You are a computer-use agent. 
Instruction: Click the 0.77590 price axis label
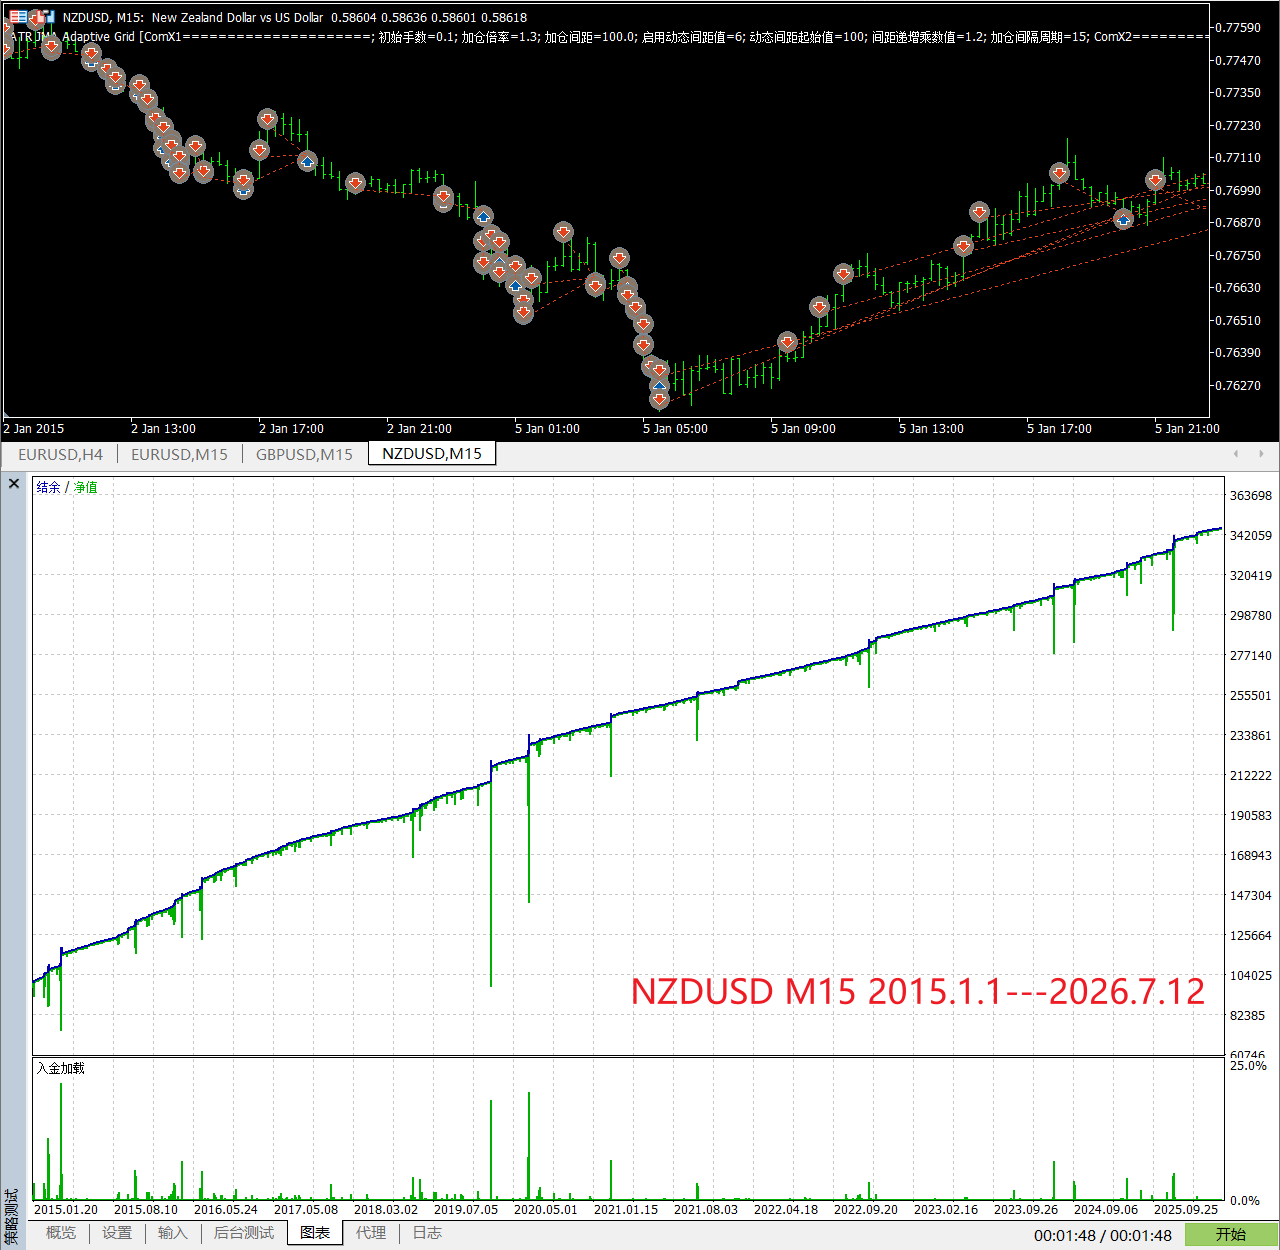point(1238,28)
